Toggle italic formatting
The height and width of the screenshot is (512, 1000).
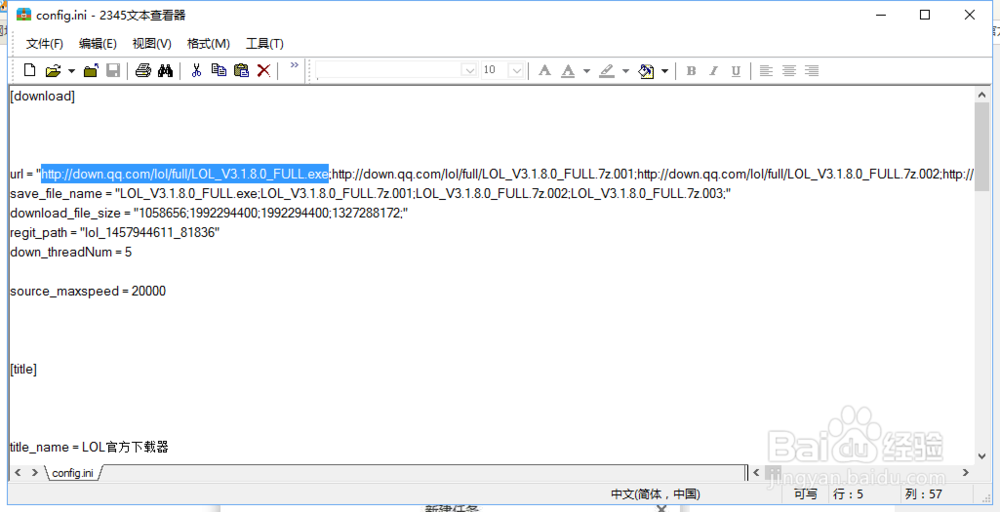[x=714, y=71]
